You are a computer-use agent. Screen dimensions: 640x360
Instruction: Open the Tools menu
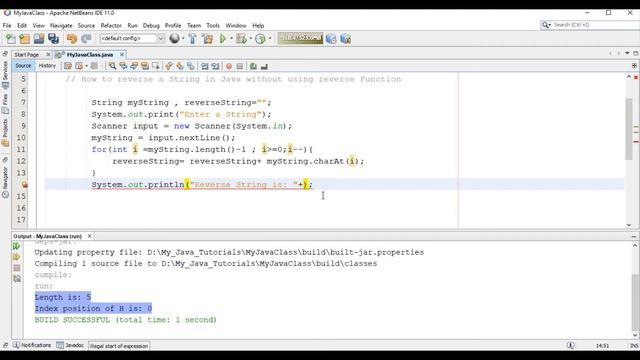[213, 25]
